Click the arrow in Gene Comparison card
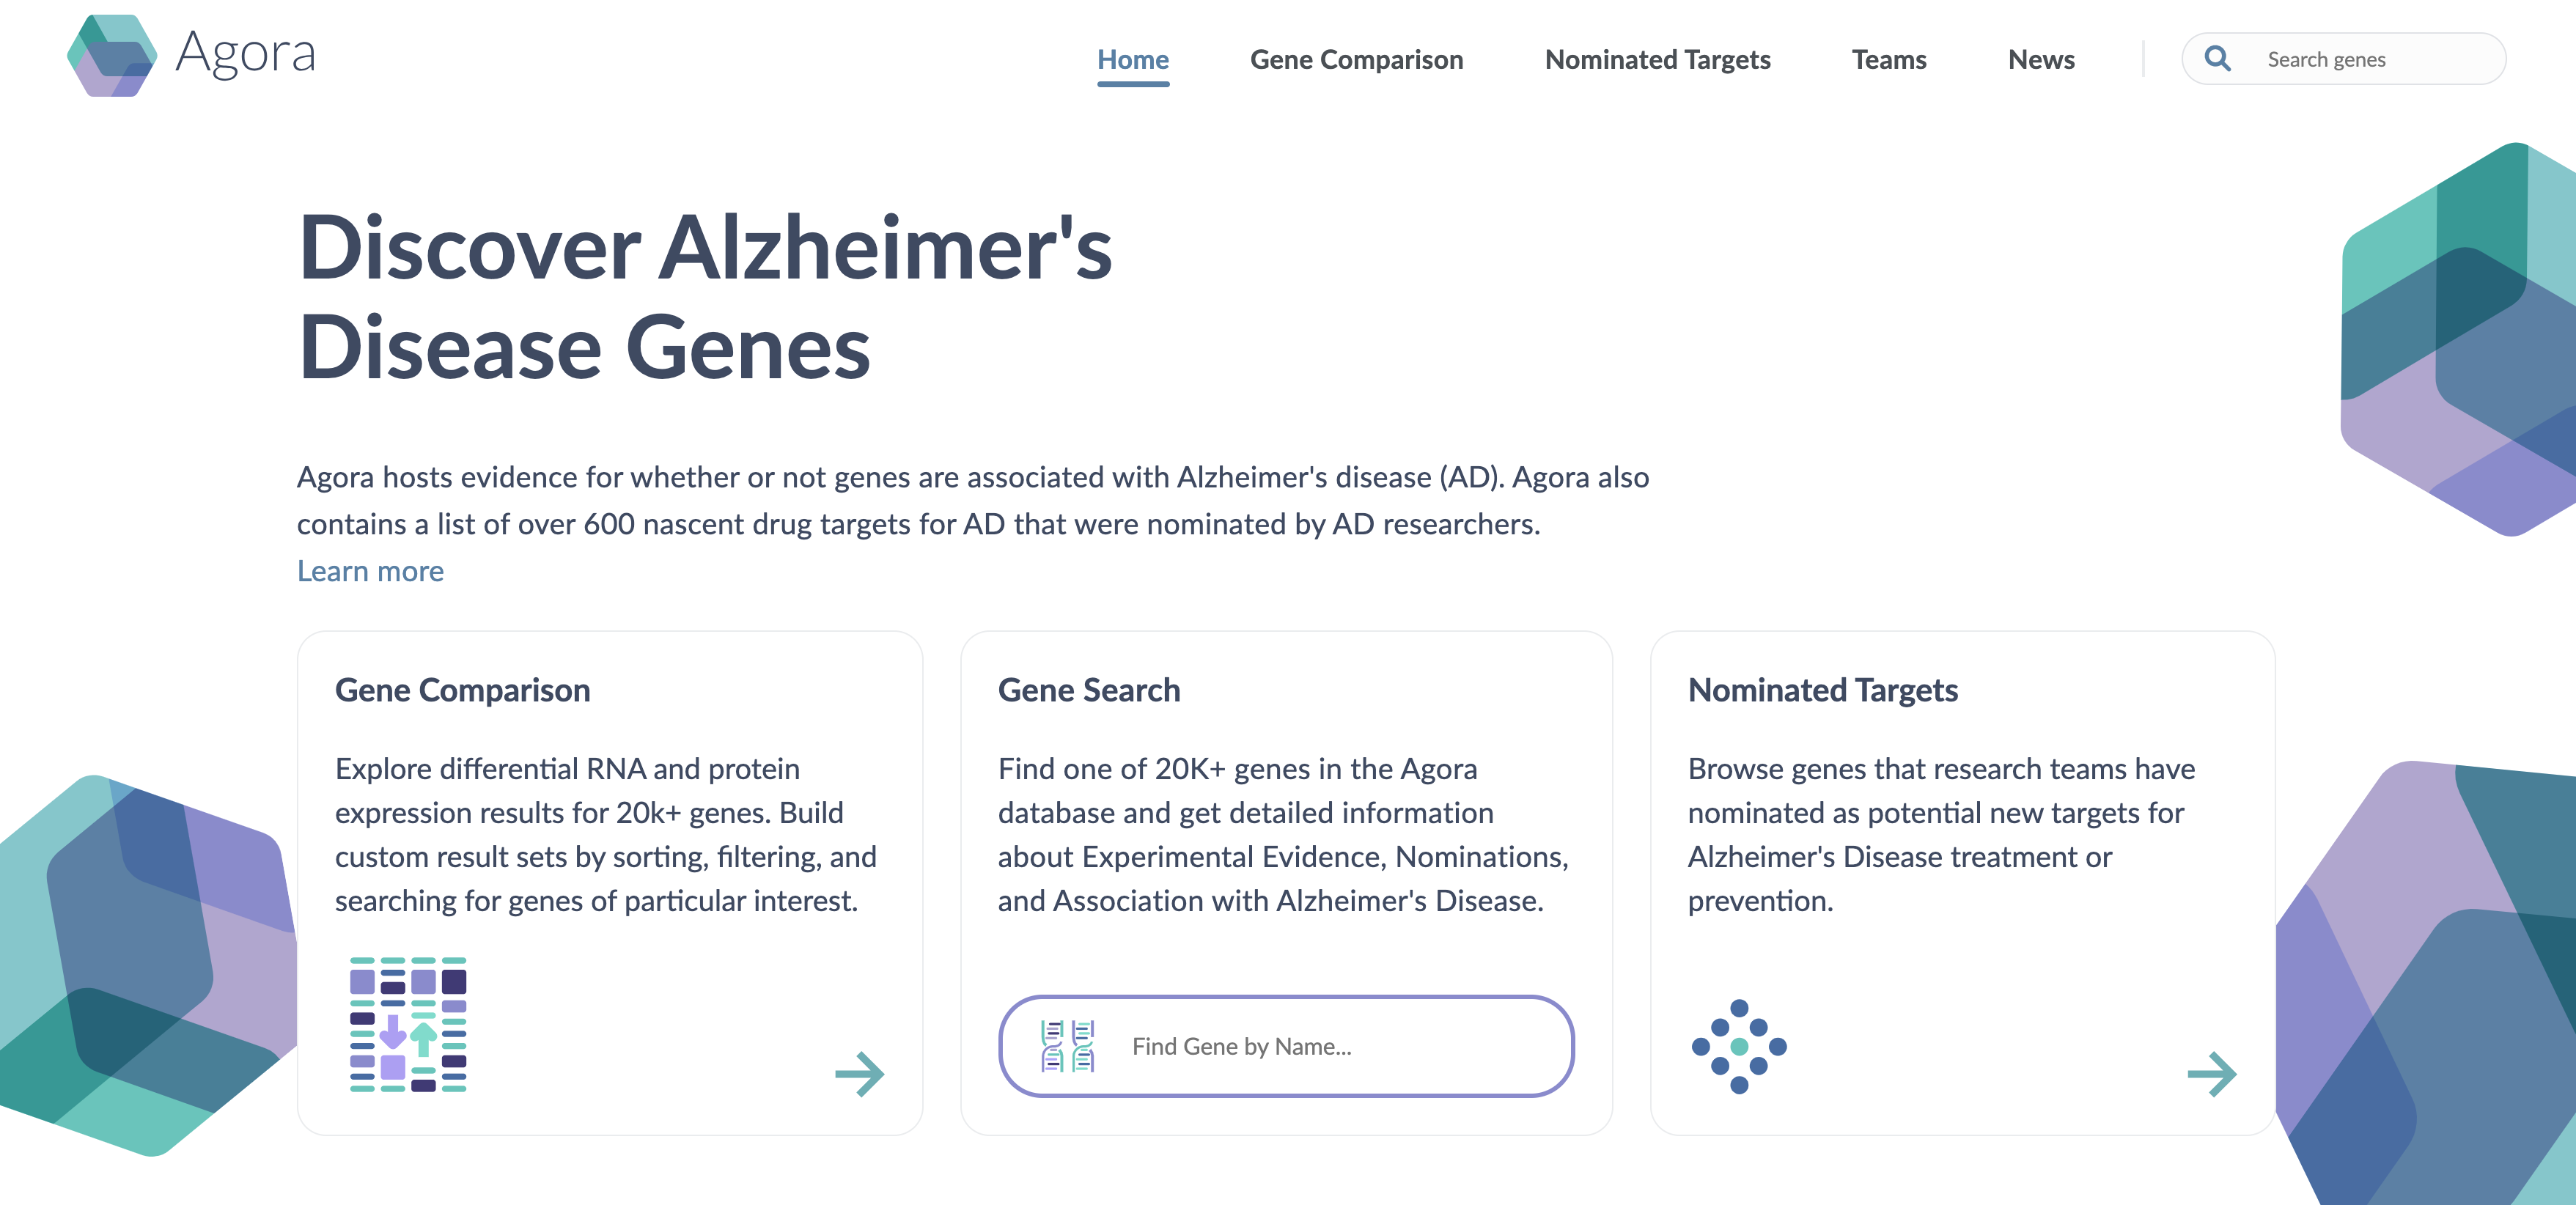Viewport: 2576px width, 1205px height. coord(859,1074)
